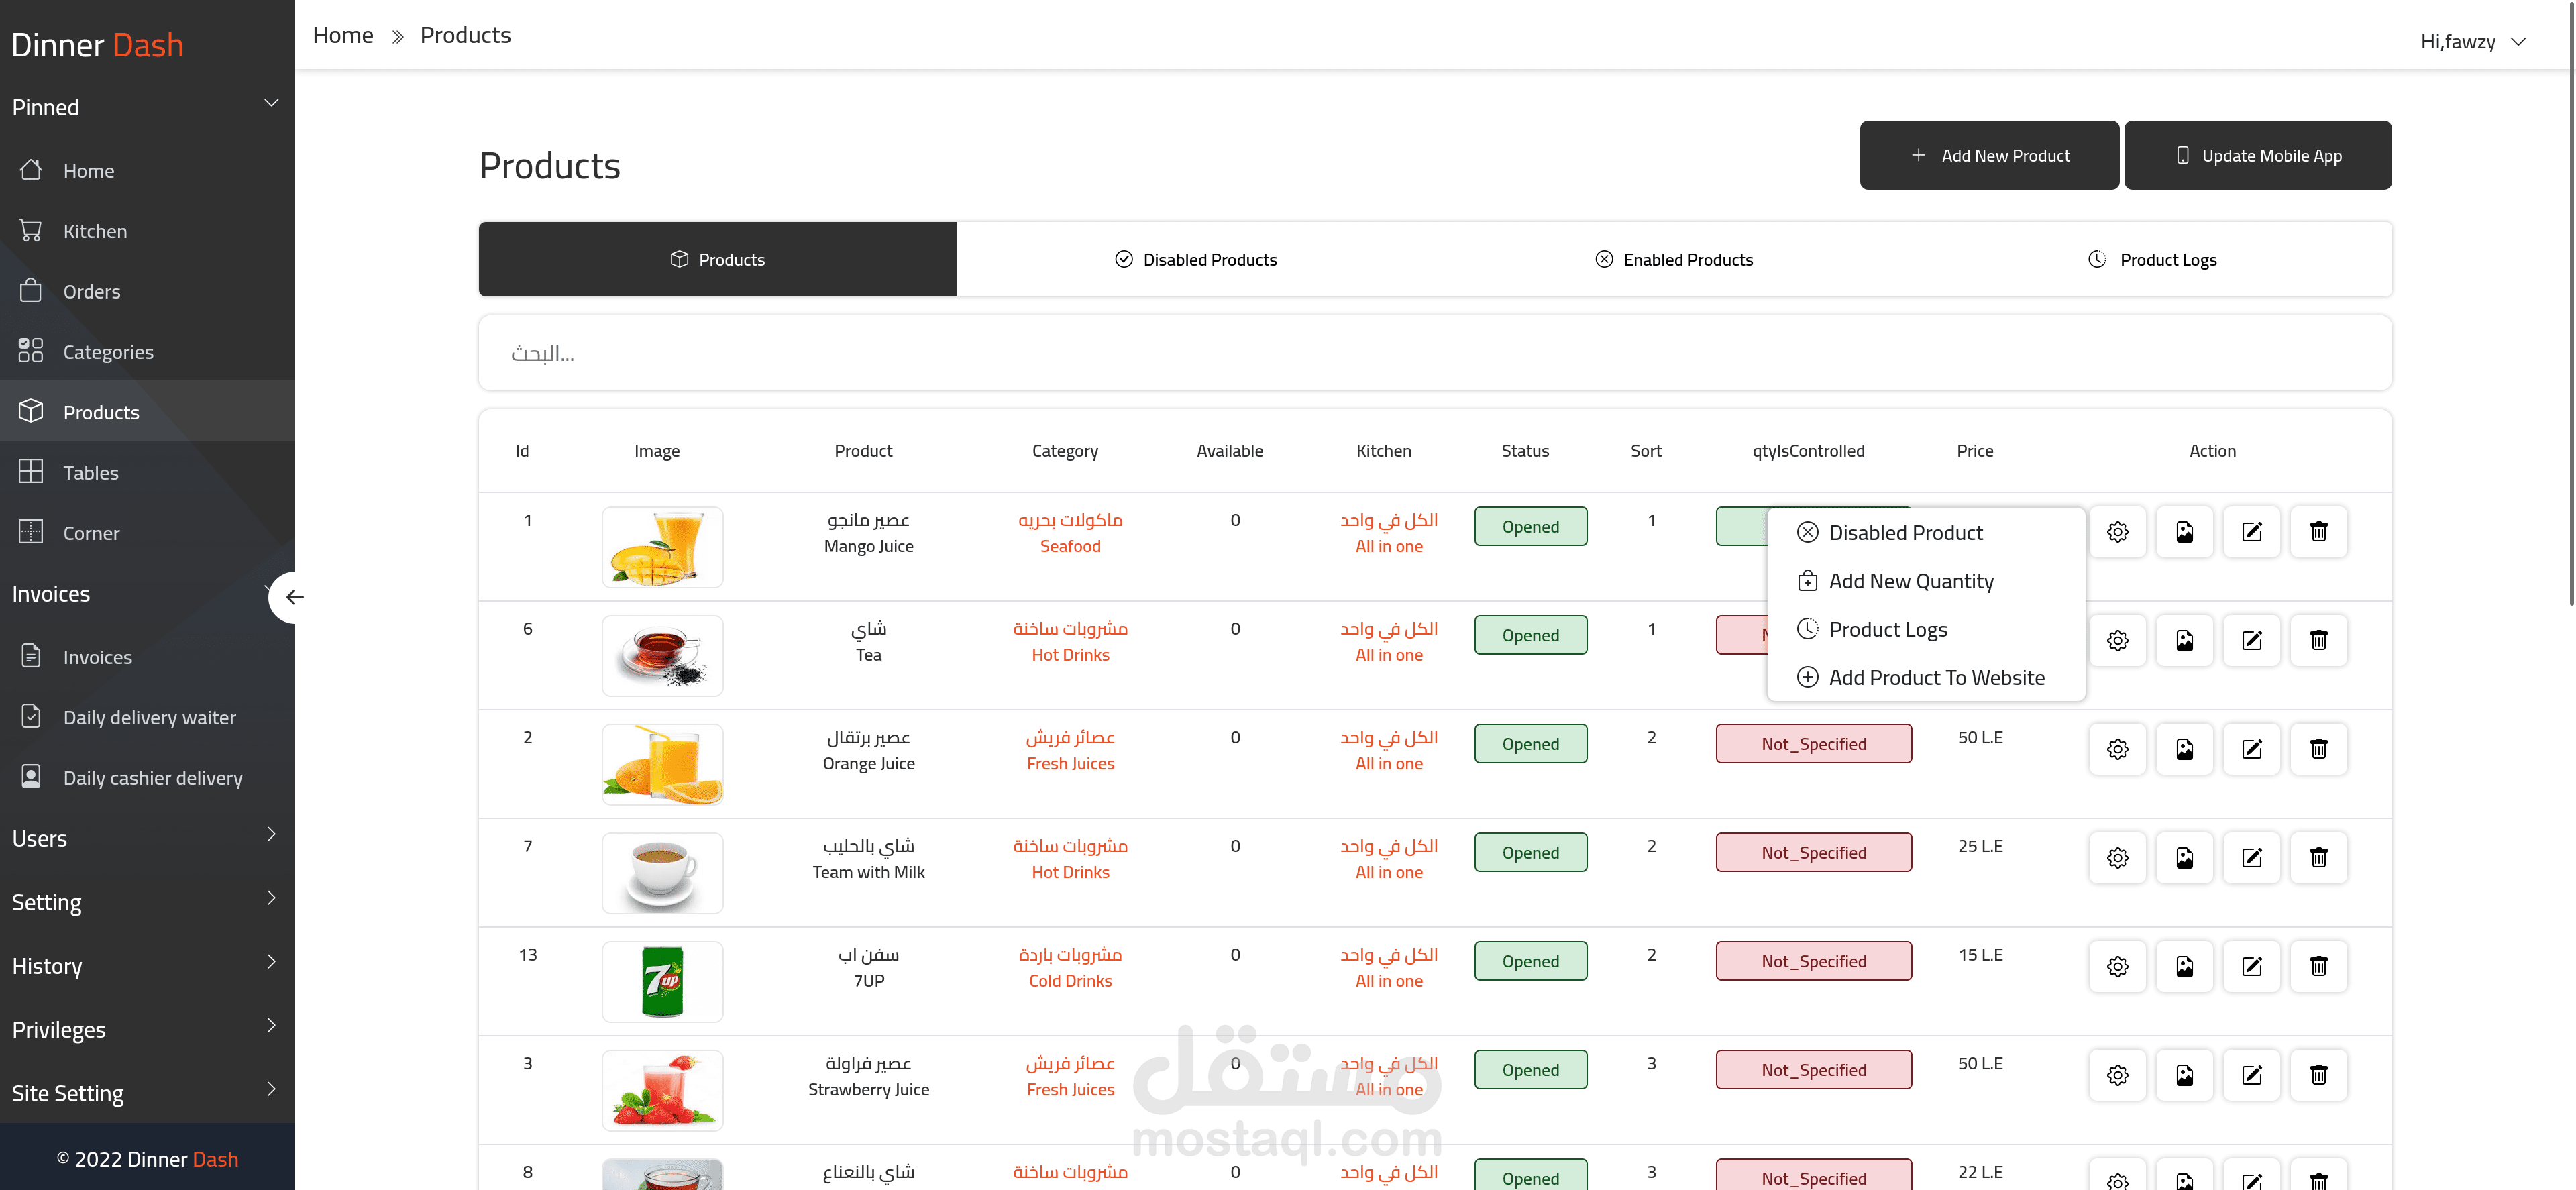The width and height of the screenshot is (2576, 1190).
Task: Click the product search input field
Action: tap(1434, 353)
